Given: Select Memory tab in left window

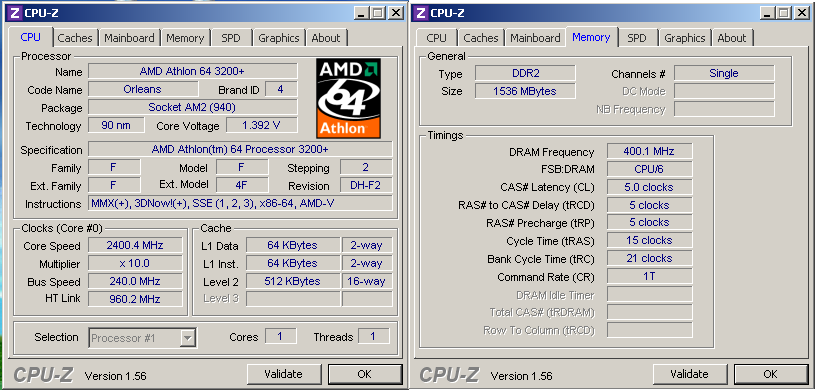Looking at the screenshot, I should pos(185,38).
